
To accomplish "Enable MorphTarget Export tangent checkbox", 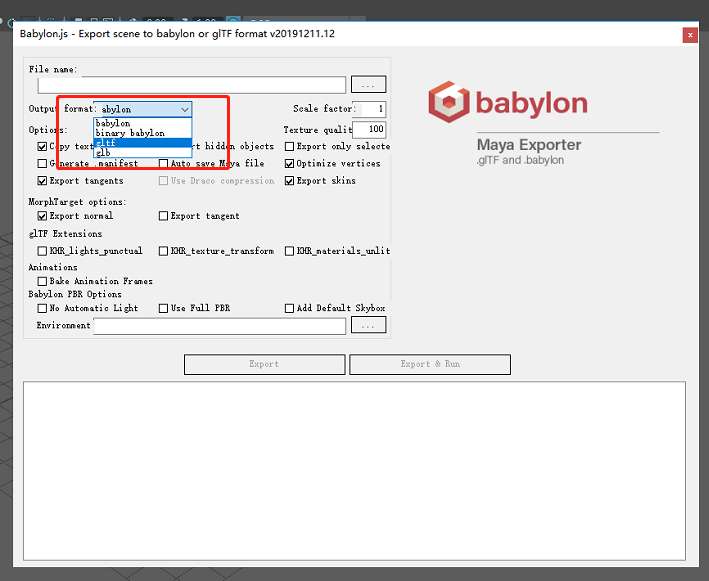I will [164, 216].
